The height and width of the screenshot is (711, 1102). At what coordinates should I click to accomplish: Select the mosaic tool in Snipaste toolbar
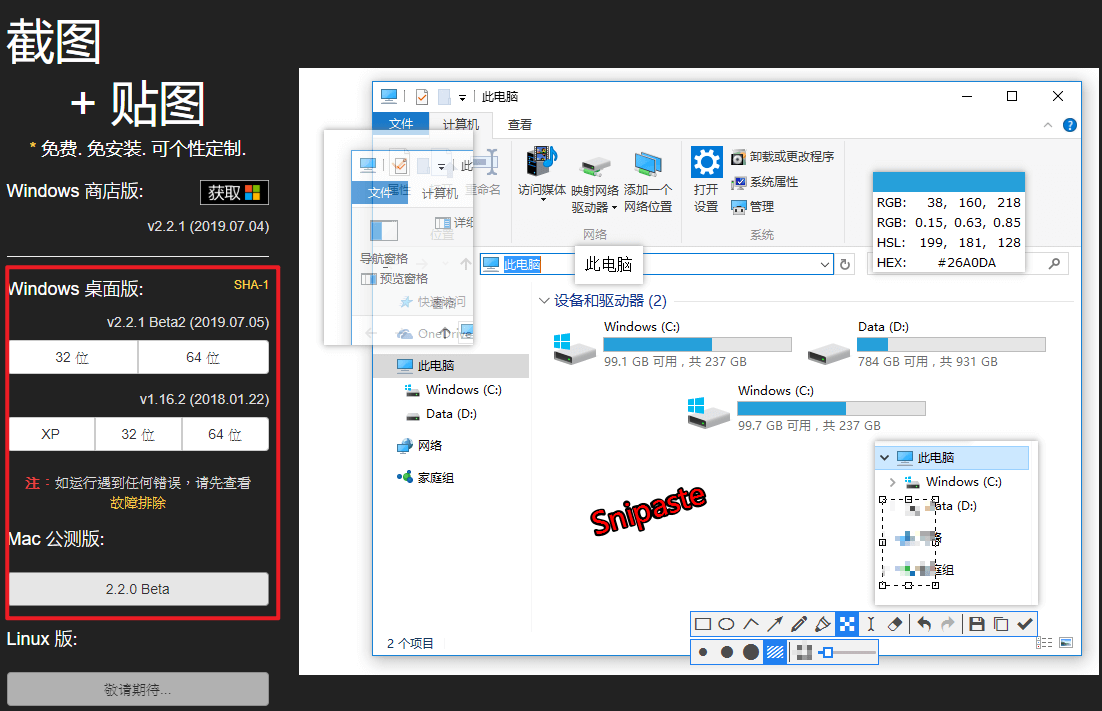click(x=846, y=623)
